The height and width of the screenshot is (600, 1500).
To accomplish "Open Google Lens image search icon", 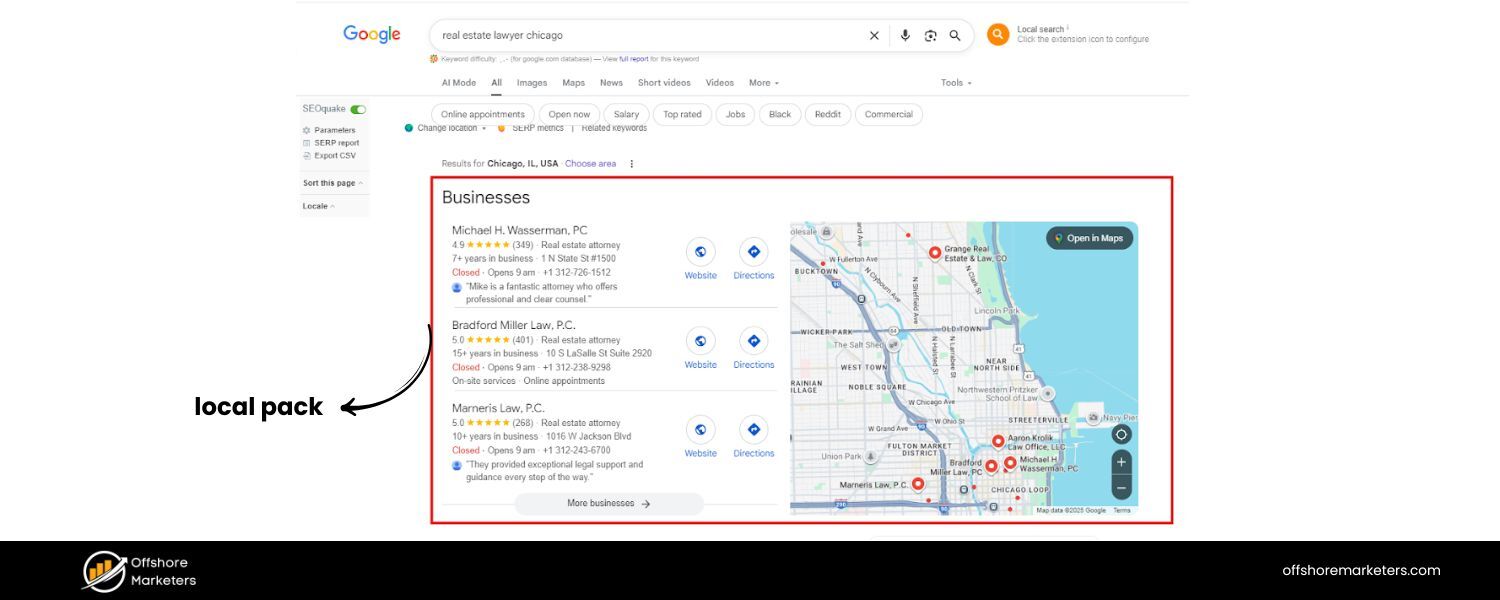I will (930, 36).
